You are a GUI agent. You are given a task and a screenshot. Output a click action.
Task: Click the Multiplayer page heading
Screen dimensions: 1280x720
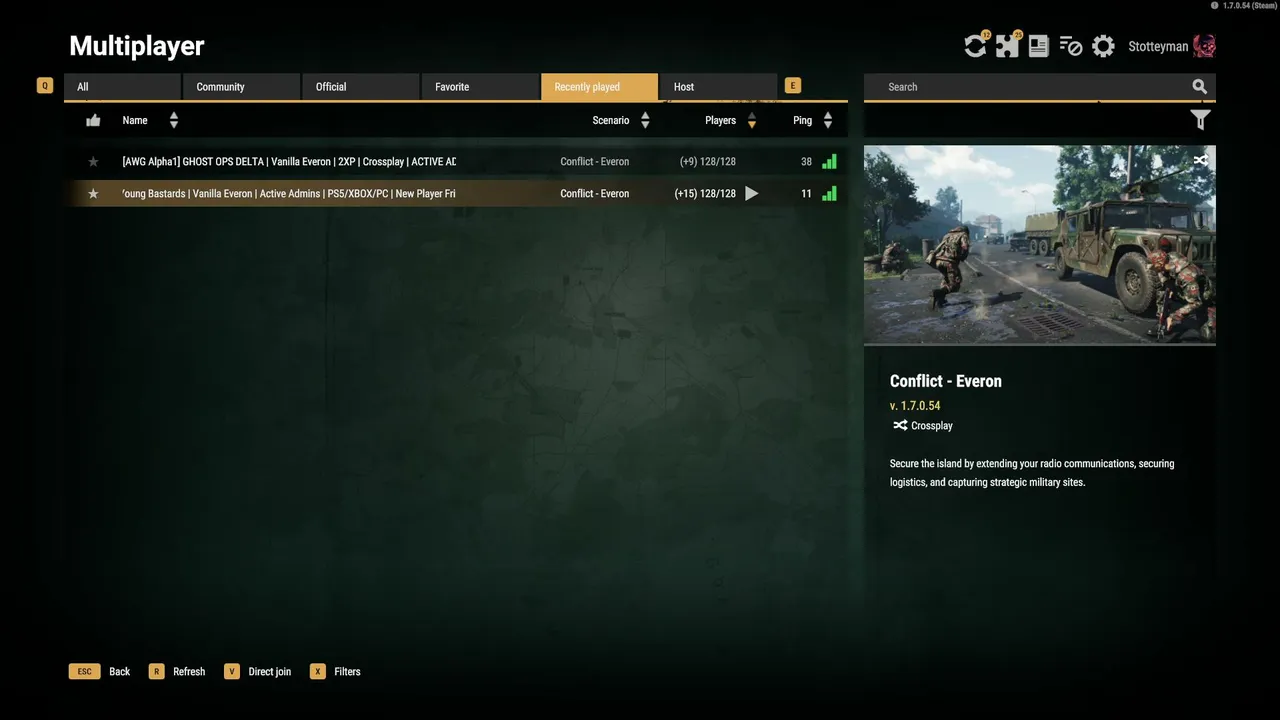click(x=137, y=46)
